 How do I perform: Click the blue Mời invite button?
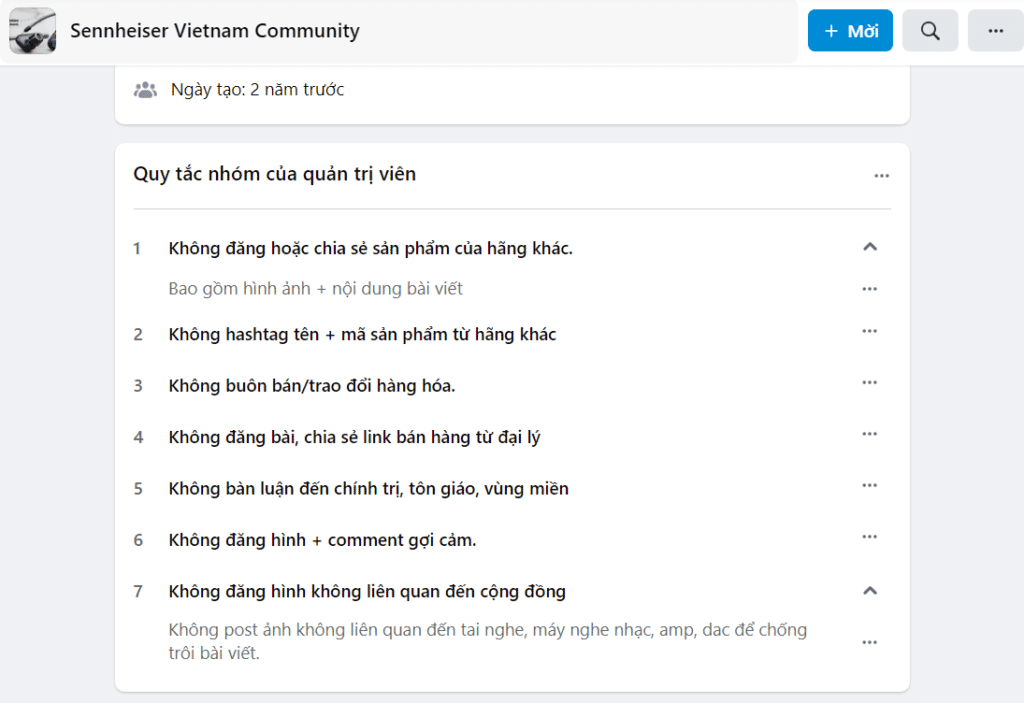click(850, 31)
